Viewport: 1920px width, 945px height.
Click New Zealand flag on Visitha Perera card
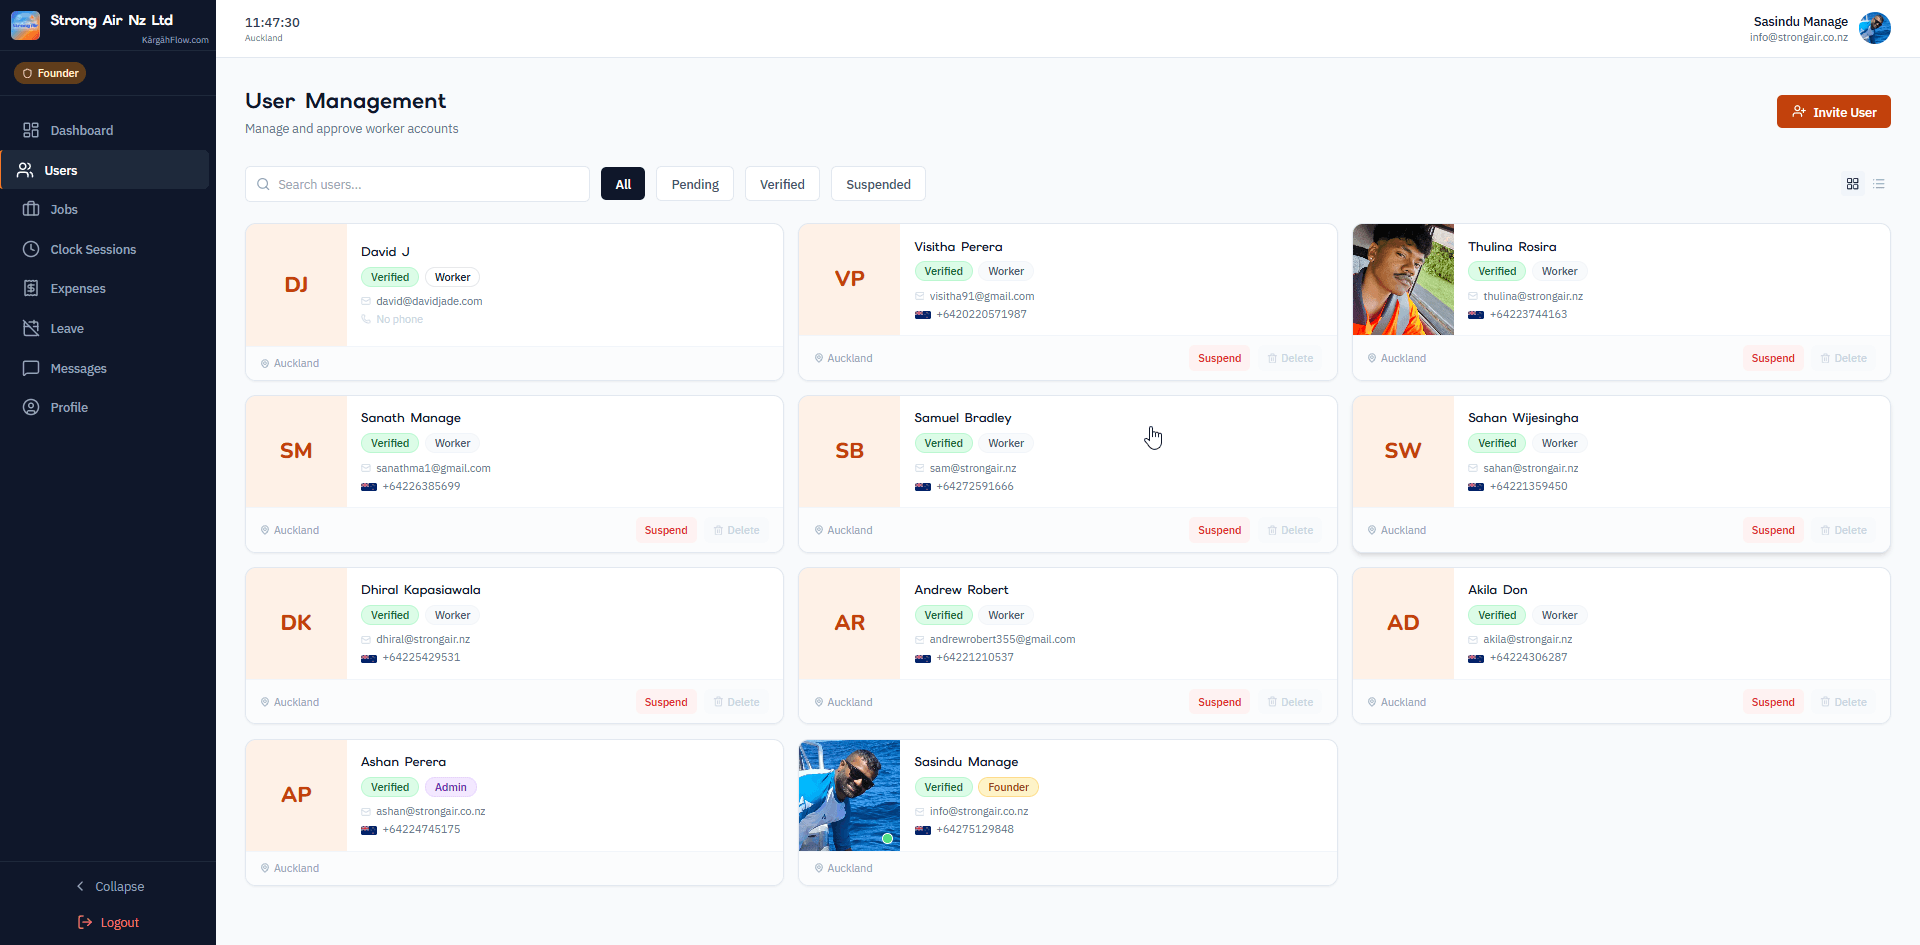922,315
